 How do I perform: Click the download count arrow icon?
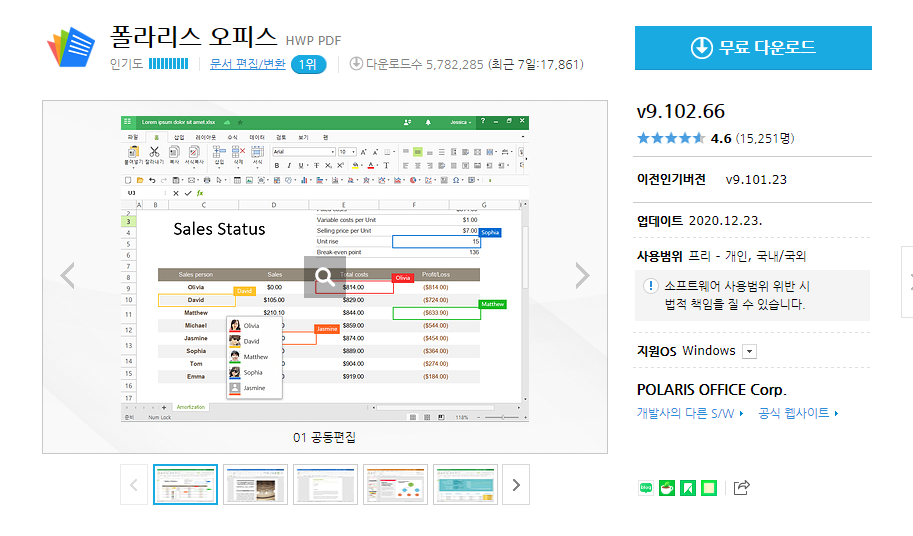(356, 63)
